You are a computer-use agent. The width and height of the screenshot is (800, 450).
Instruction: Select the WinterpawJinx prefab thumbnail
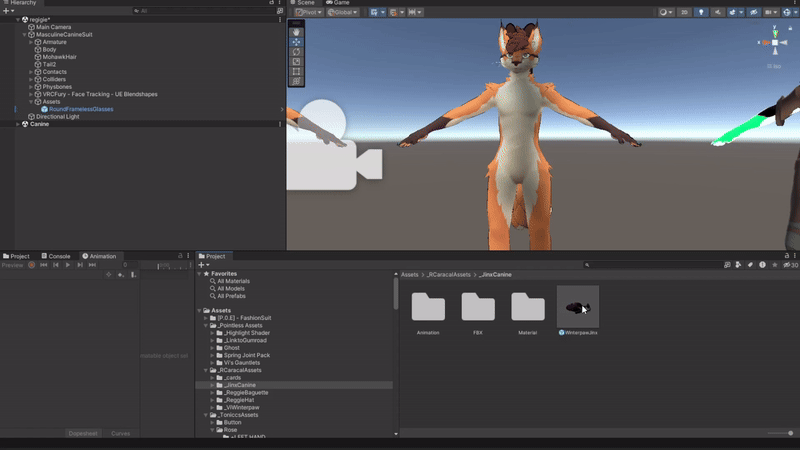pyautogui.click(x=578, y=307)
